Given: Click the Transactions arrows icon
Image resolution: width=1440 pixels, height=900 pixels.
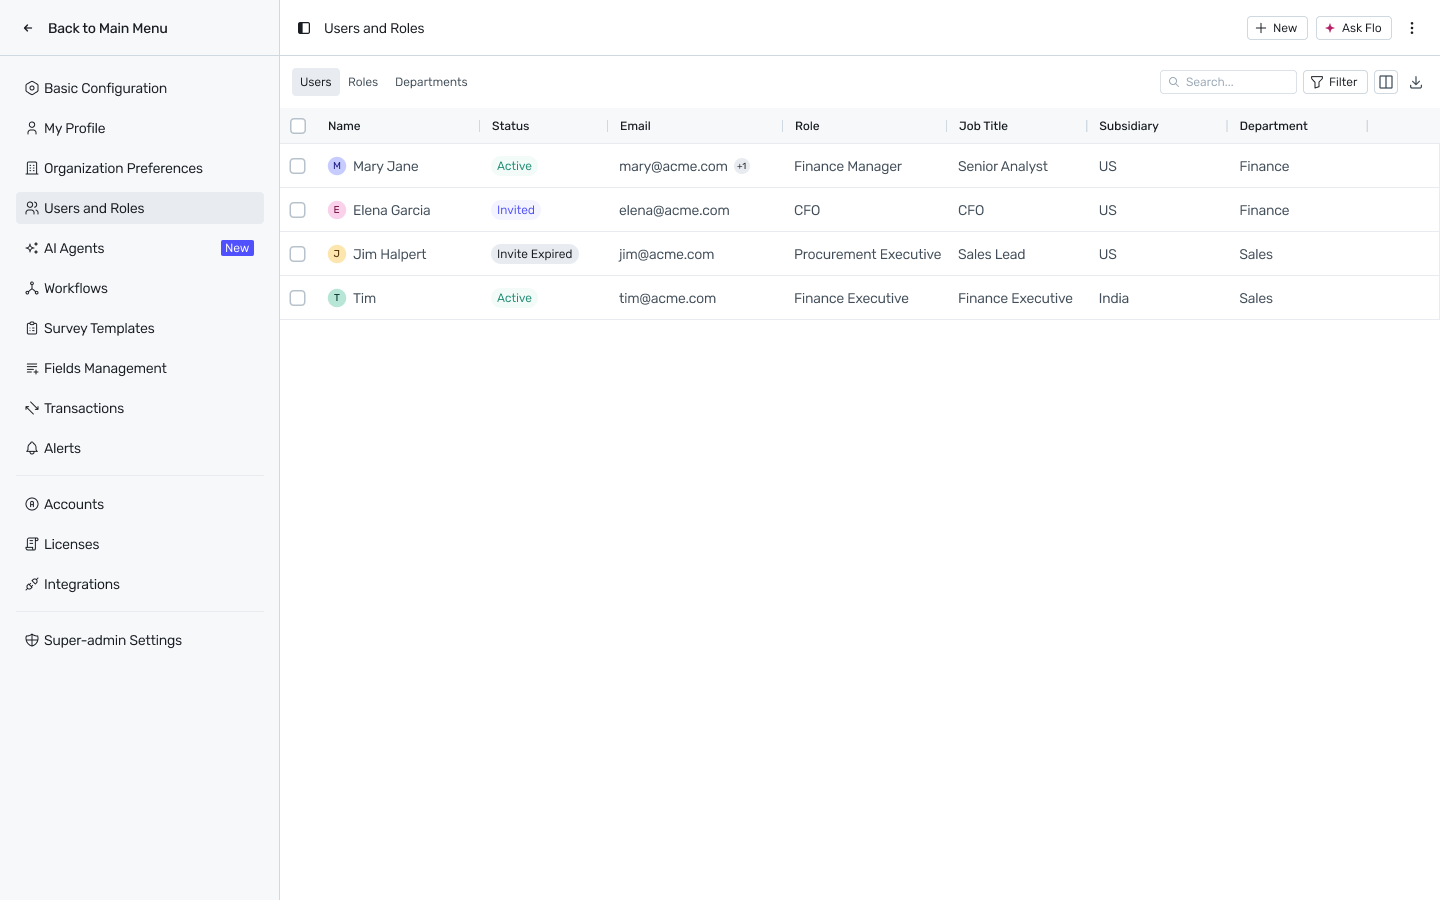Looking at the screenshot, I should click(x=32, y=408).
